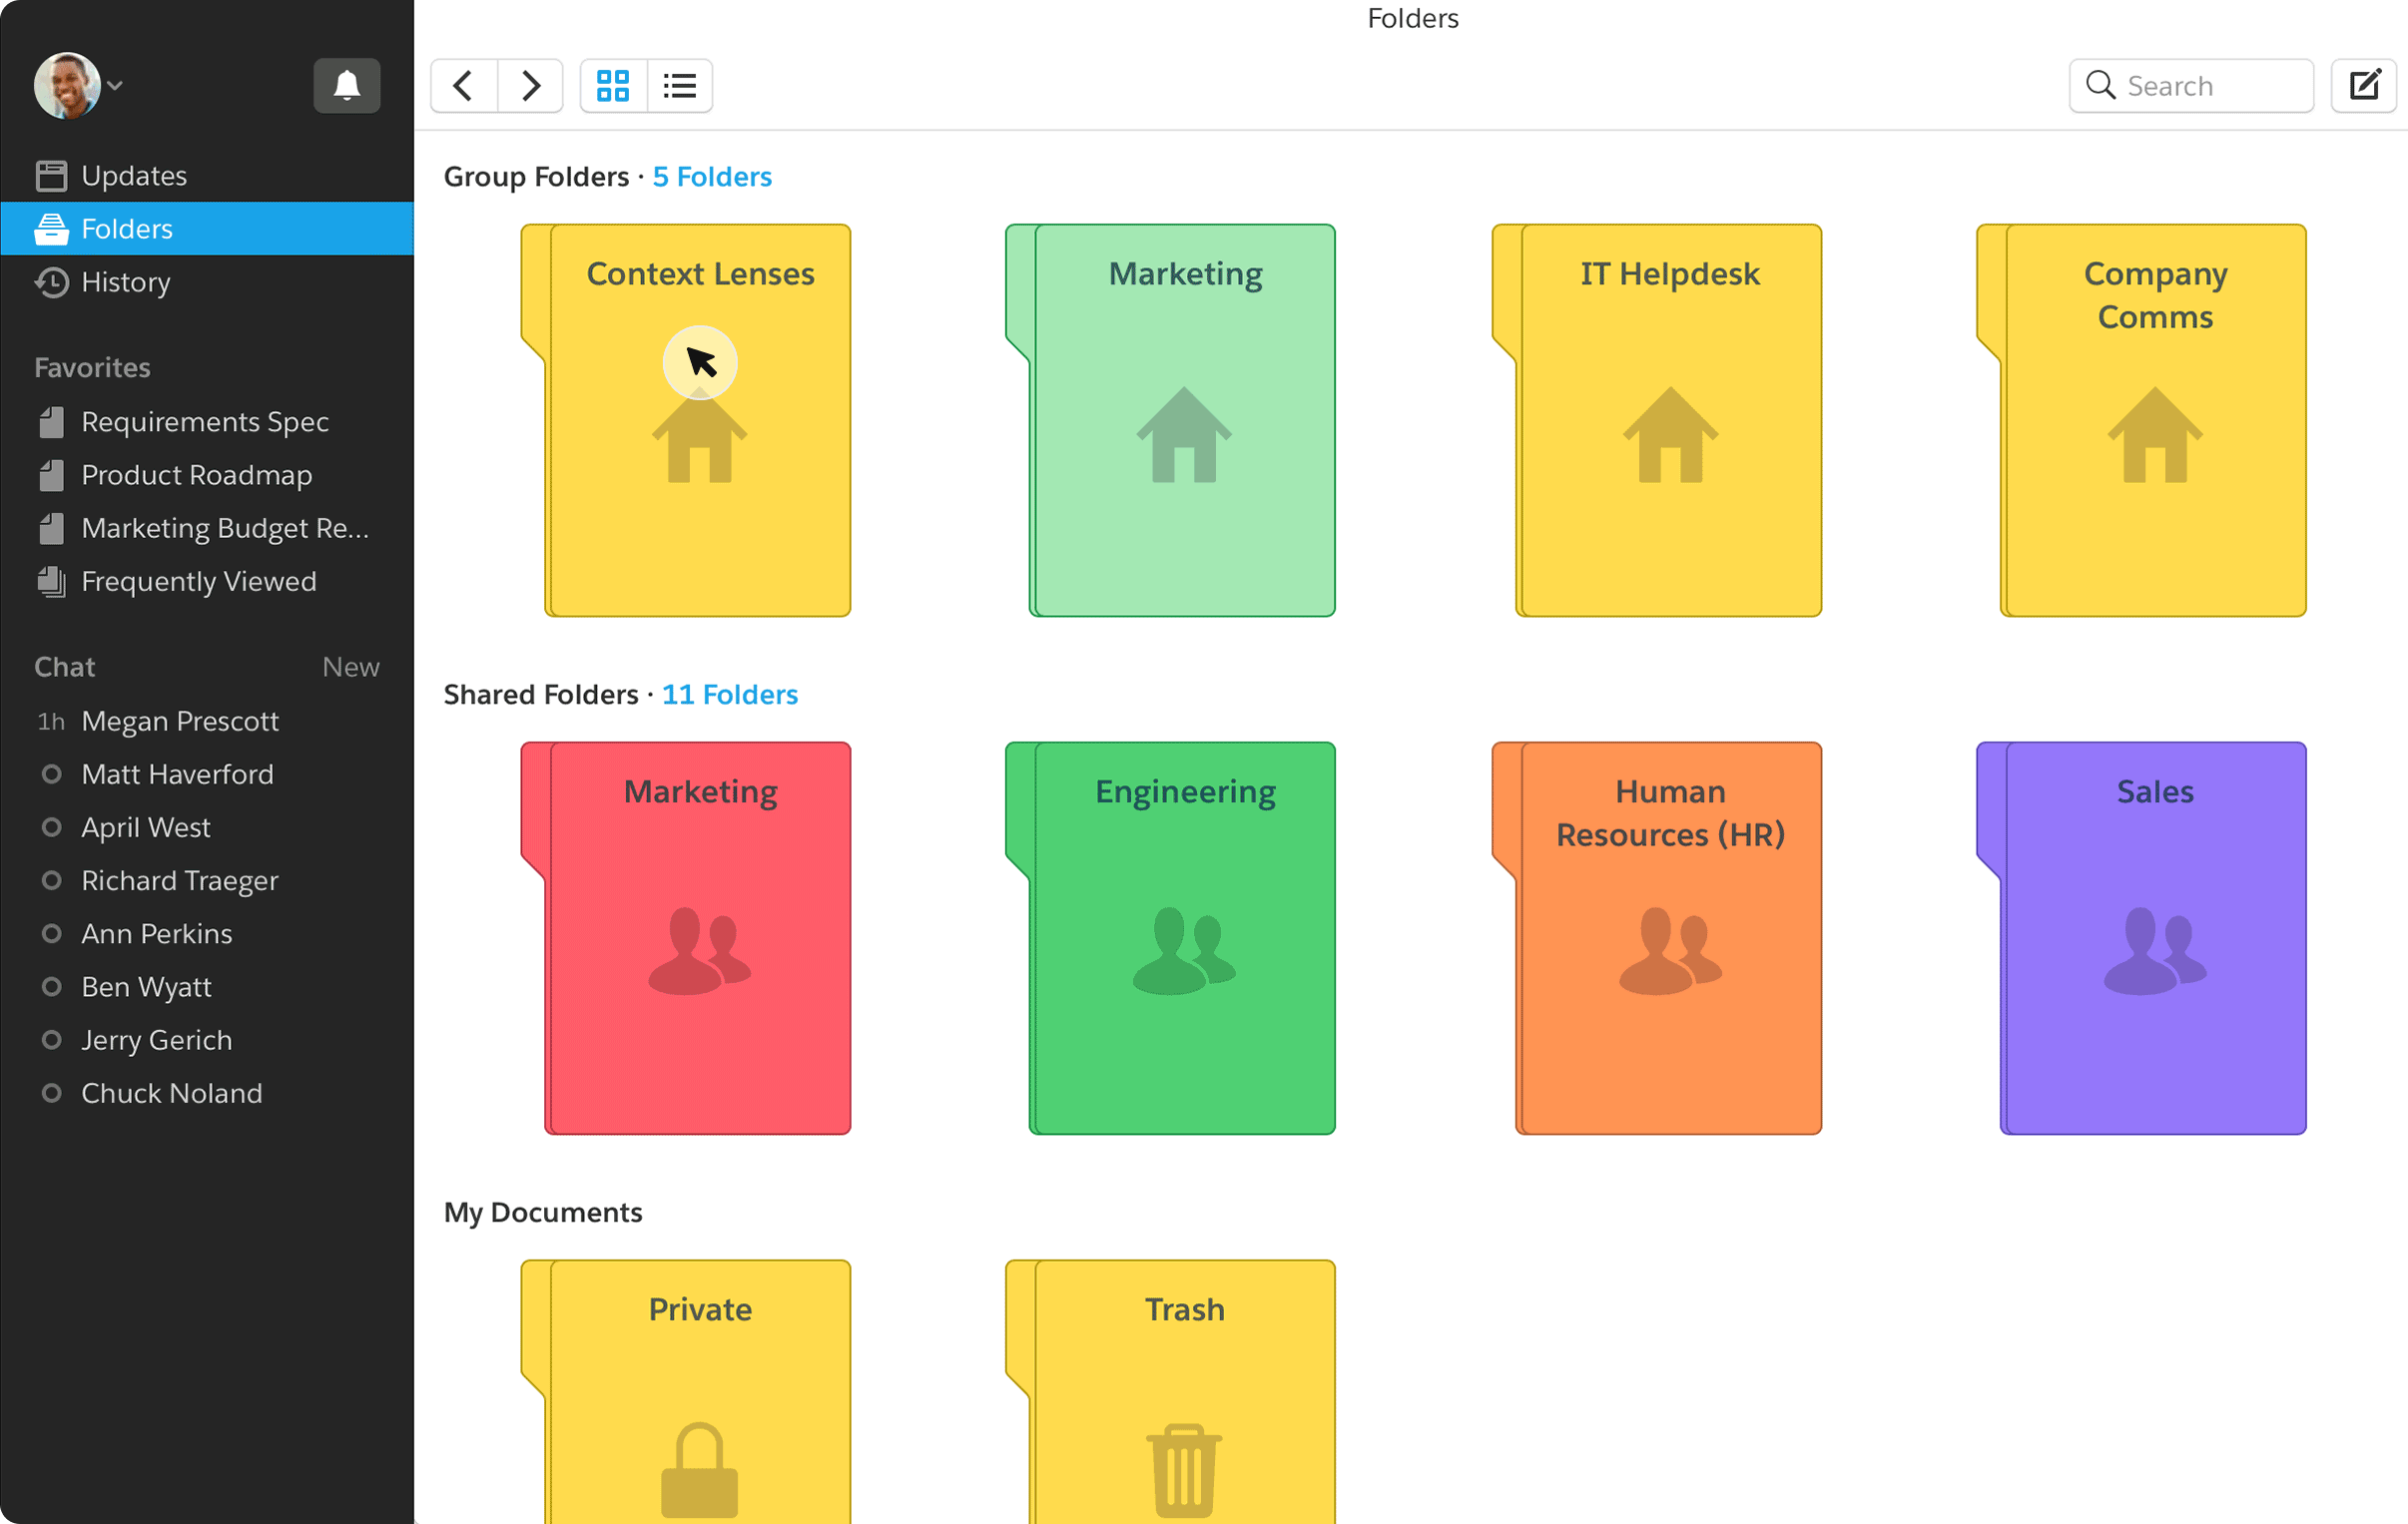The width and height of the screenshot is (2408, 1524).
Task: Open the IT Helpdesk folder
Action: click(x=1657, y=420)
